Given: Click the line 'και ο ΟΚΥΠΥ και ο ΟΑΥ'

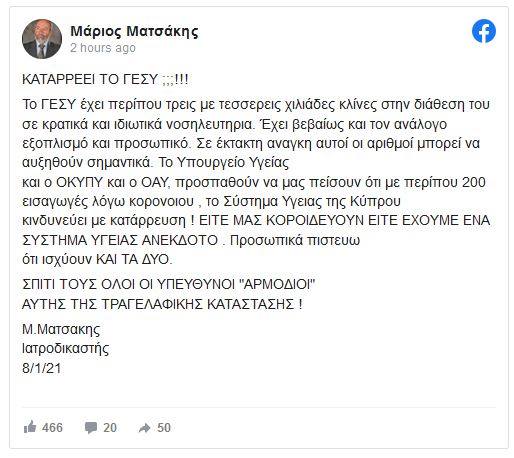Looking at the screenshot, I should 254,182.
